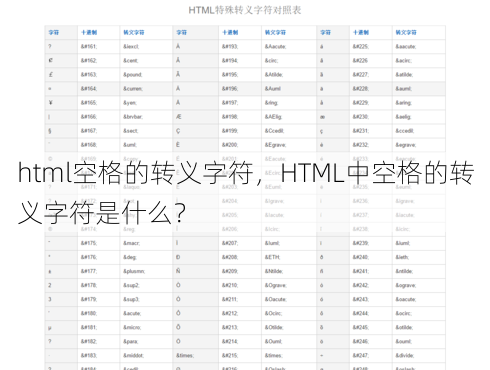Screen dimensions: 490x370
Task: Click the "&Aacute;" entity cell
Action: pyautogui.click(x=289, y=47)
